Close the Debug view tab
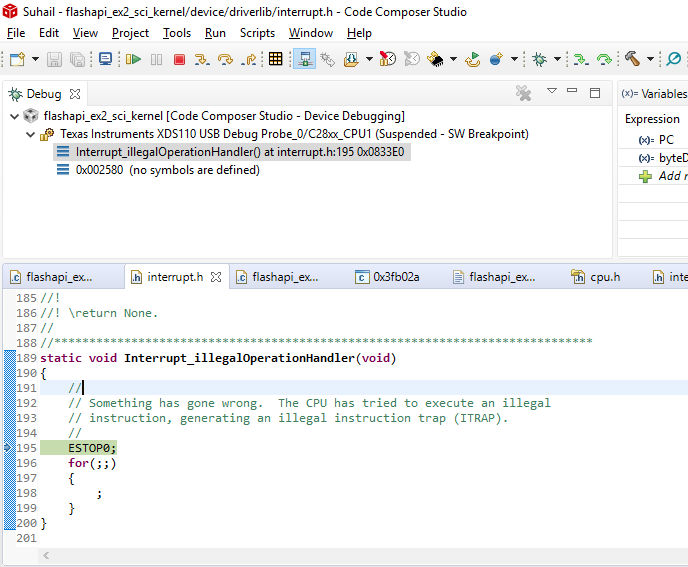The image size is (688, 567). coord(75,94)
